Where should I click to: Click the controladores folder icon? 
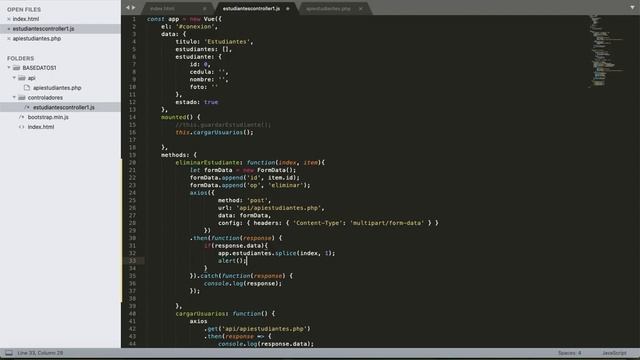[x=22, y=98]
